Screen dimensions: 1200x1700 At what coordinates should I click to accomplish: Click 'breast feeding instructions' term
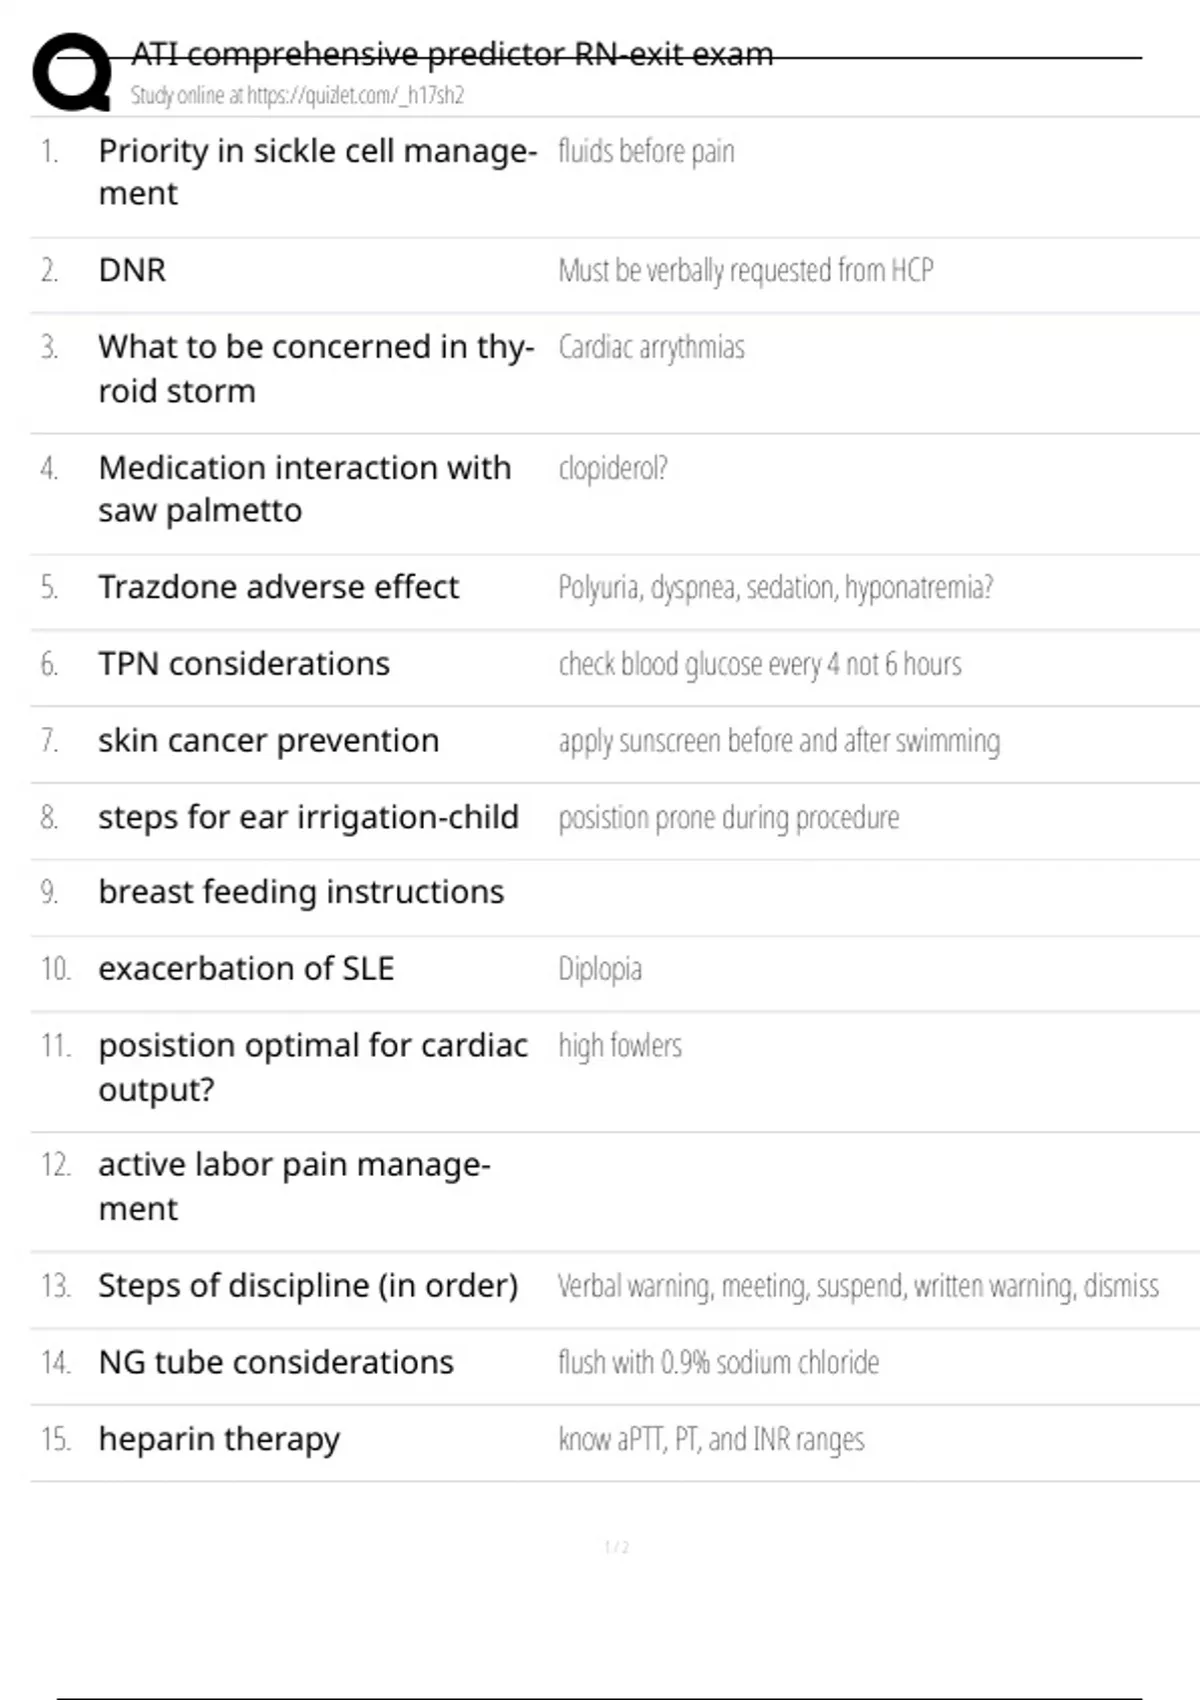(x=301, y=892)
